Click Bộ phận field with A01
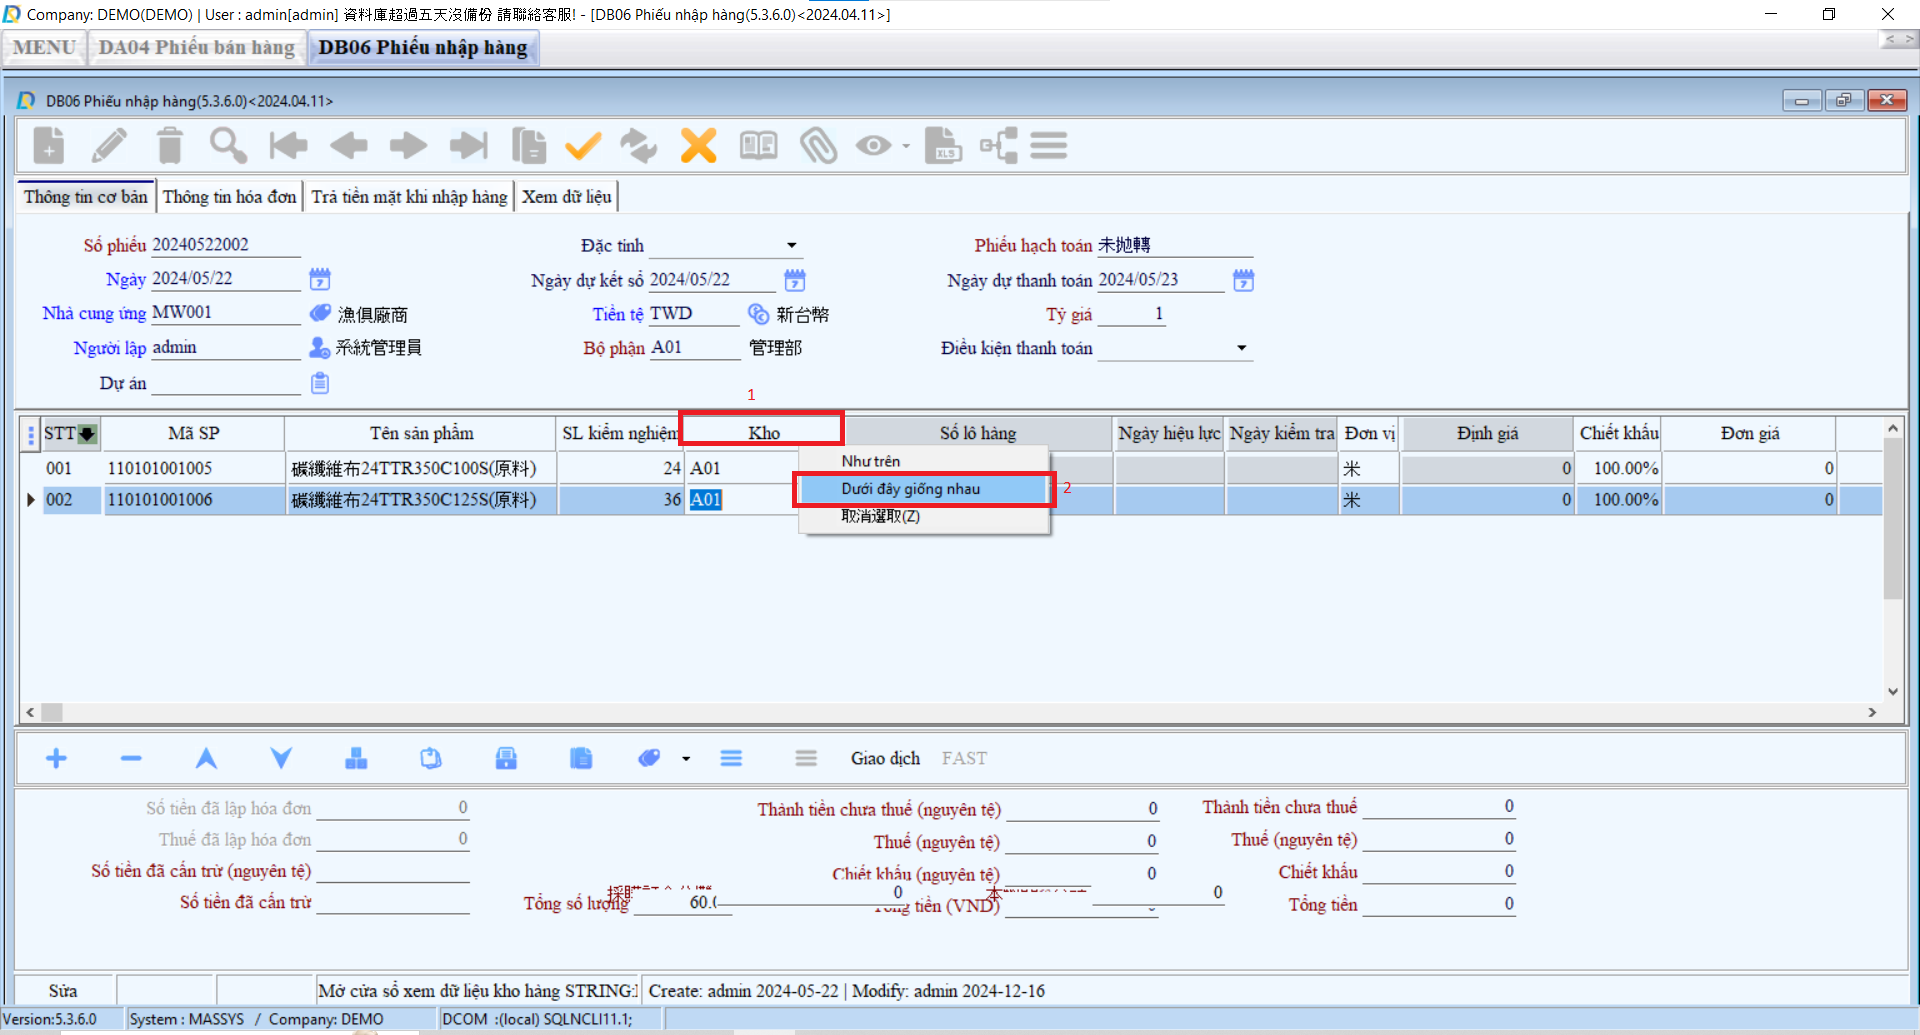 point(694,348)
